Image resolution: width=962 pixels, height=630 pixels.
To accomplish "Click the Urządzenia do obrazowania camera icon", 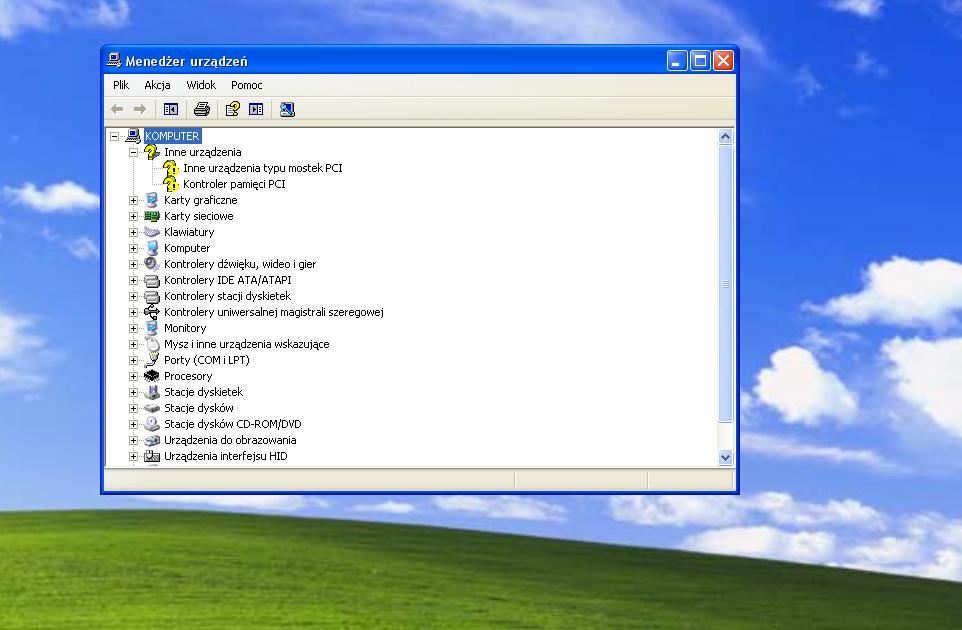I will 152,440.
